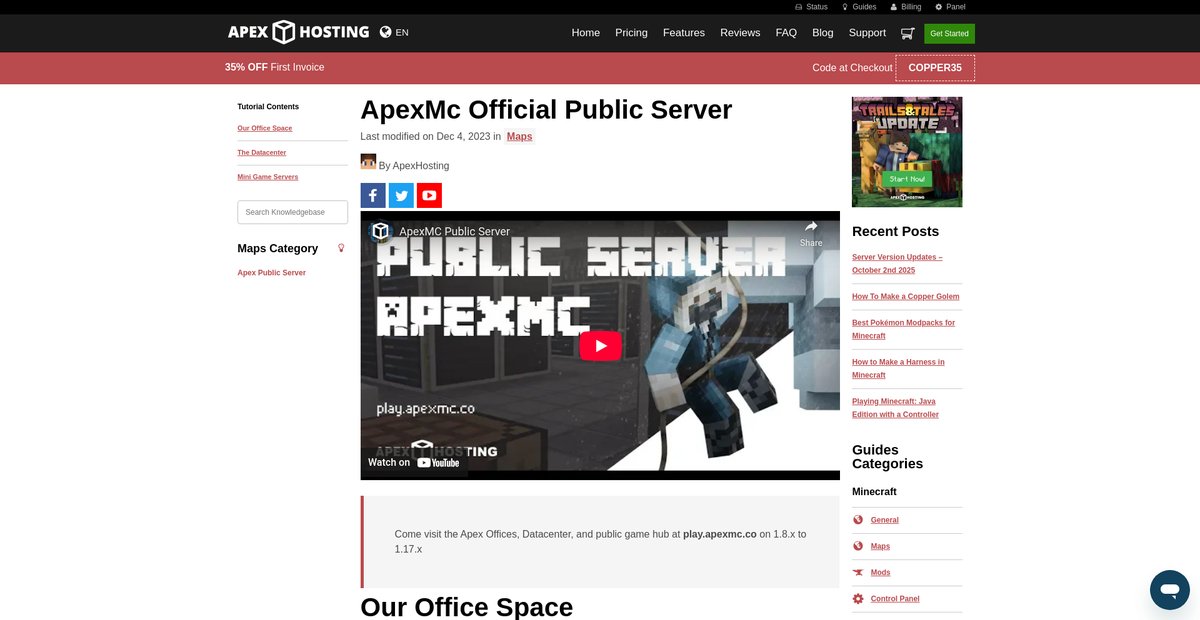Click Watch on YouTube button
1200x620 pixels.
(414, 462)
